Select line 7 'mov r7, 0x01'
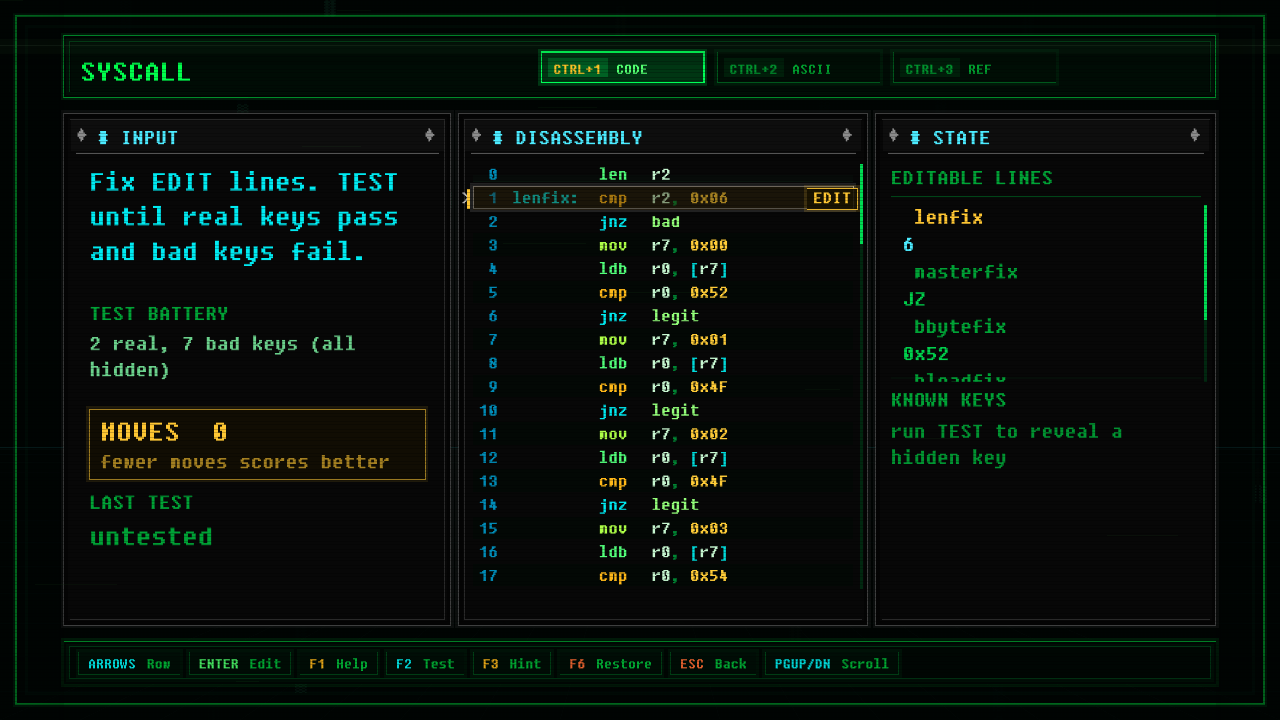The image size is (1280, 720). (665, 340)
